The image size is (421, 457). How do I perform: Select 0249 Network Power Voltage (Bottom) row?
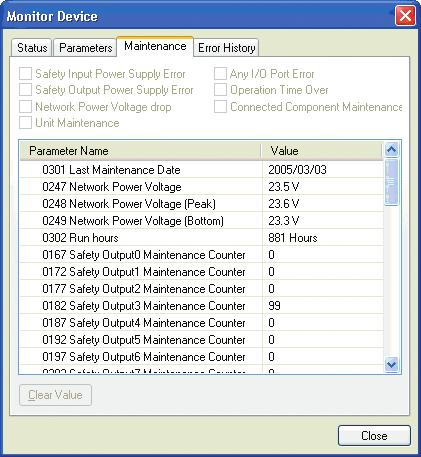coord(202,221)
